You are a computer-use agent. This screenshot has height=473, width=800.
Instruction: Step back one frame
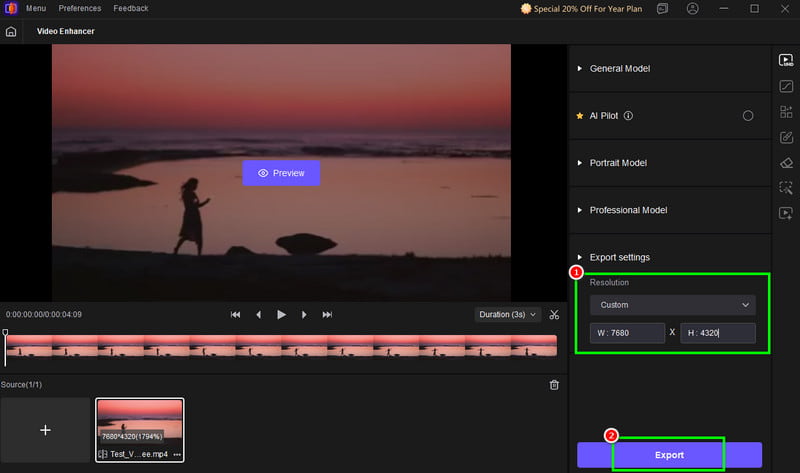[259, 315]
